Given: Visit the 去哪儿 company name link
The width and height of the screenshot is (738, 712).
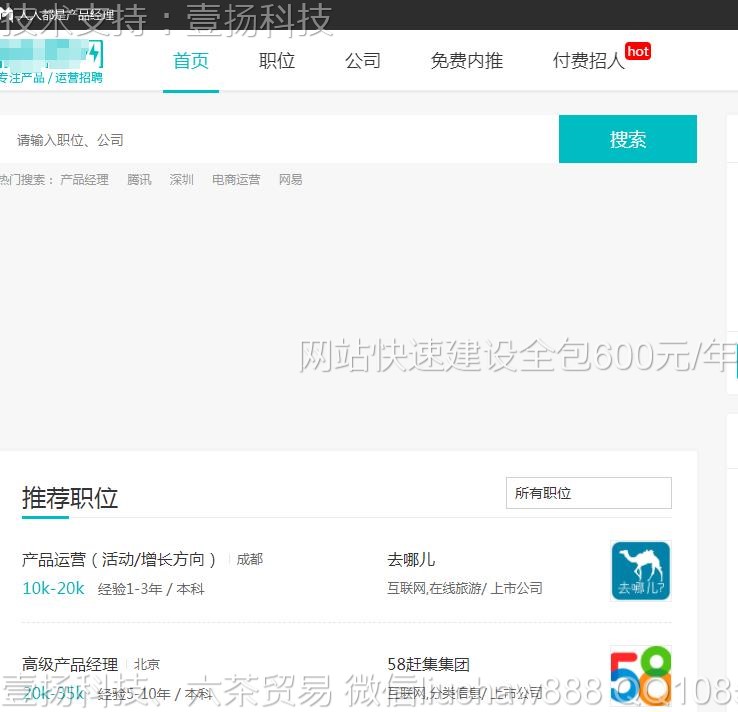Looking at the screenshot, I should [x=411, y=559].
